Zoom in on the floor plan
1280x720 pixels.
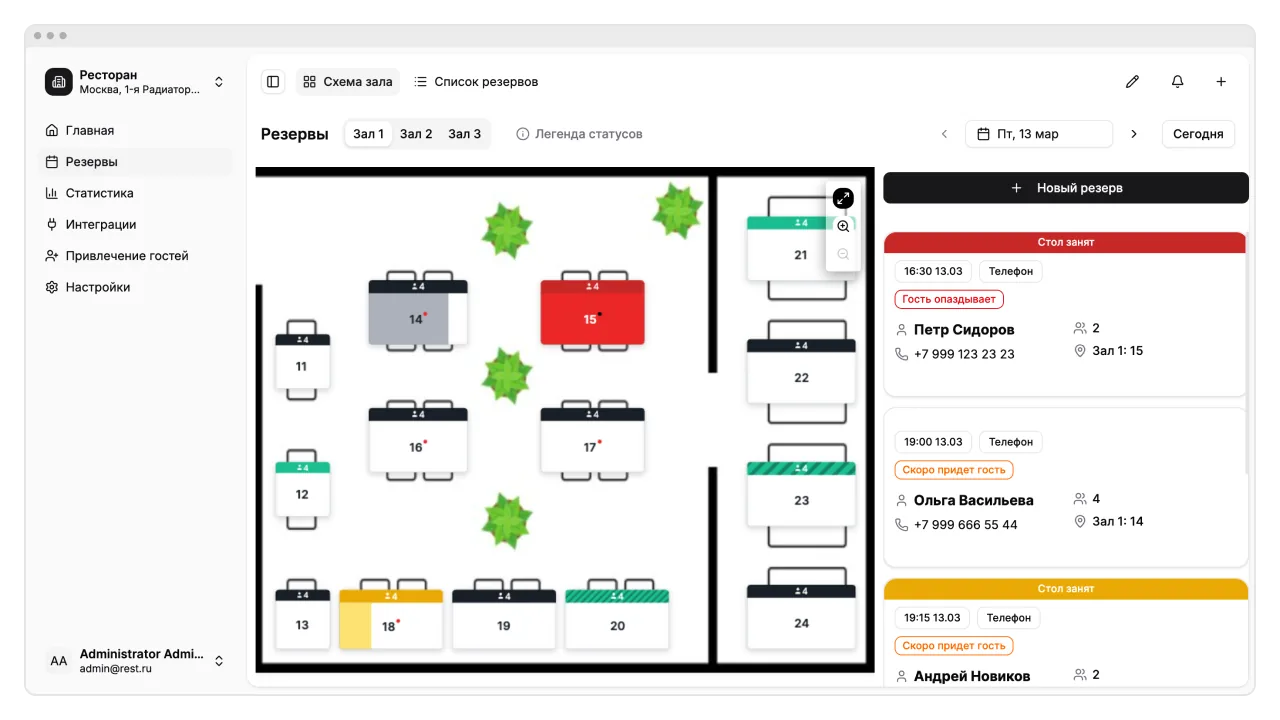click(x=843, y=227)
